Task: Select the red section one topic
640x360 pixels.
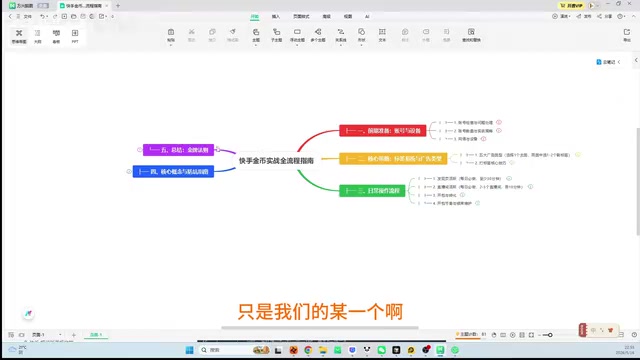Action: 382,131
